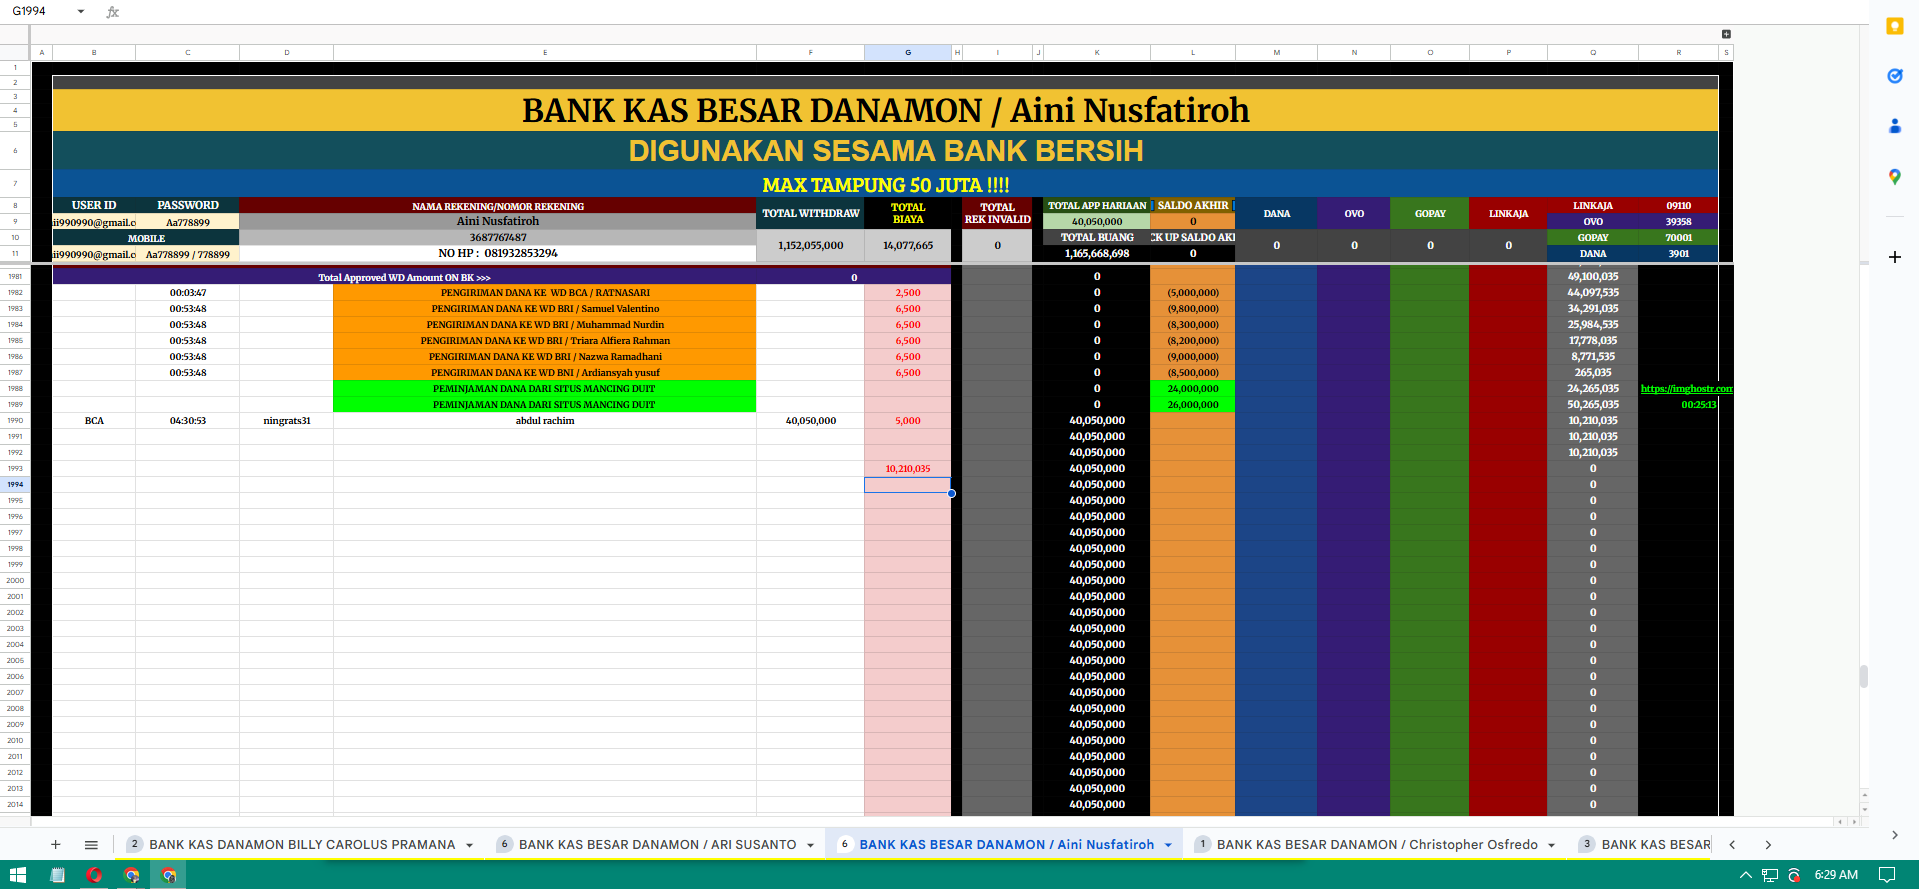Select the 'abdul rachim' name cell

click(x=545, y=421)
